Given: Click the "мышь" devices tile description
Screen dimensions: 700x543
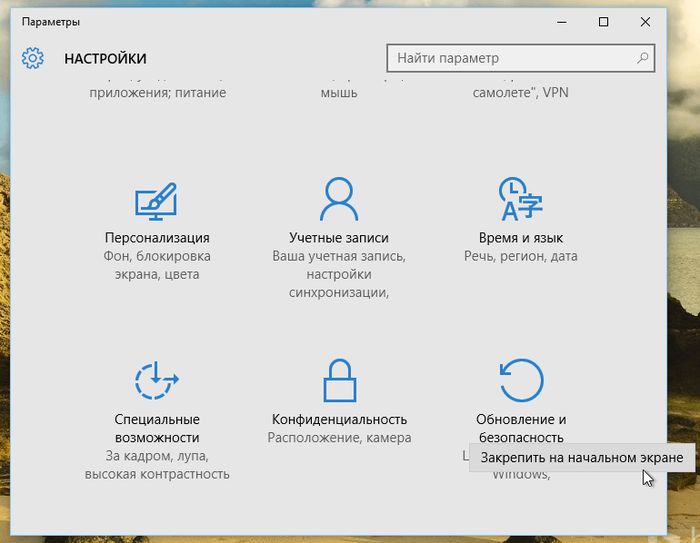Looking at the screenshot, I should (x=338, y=93).
